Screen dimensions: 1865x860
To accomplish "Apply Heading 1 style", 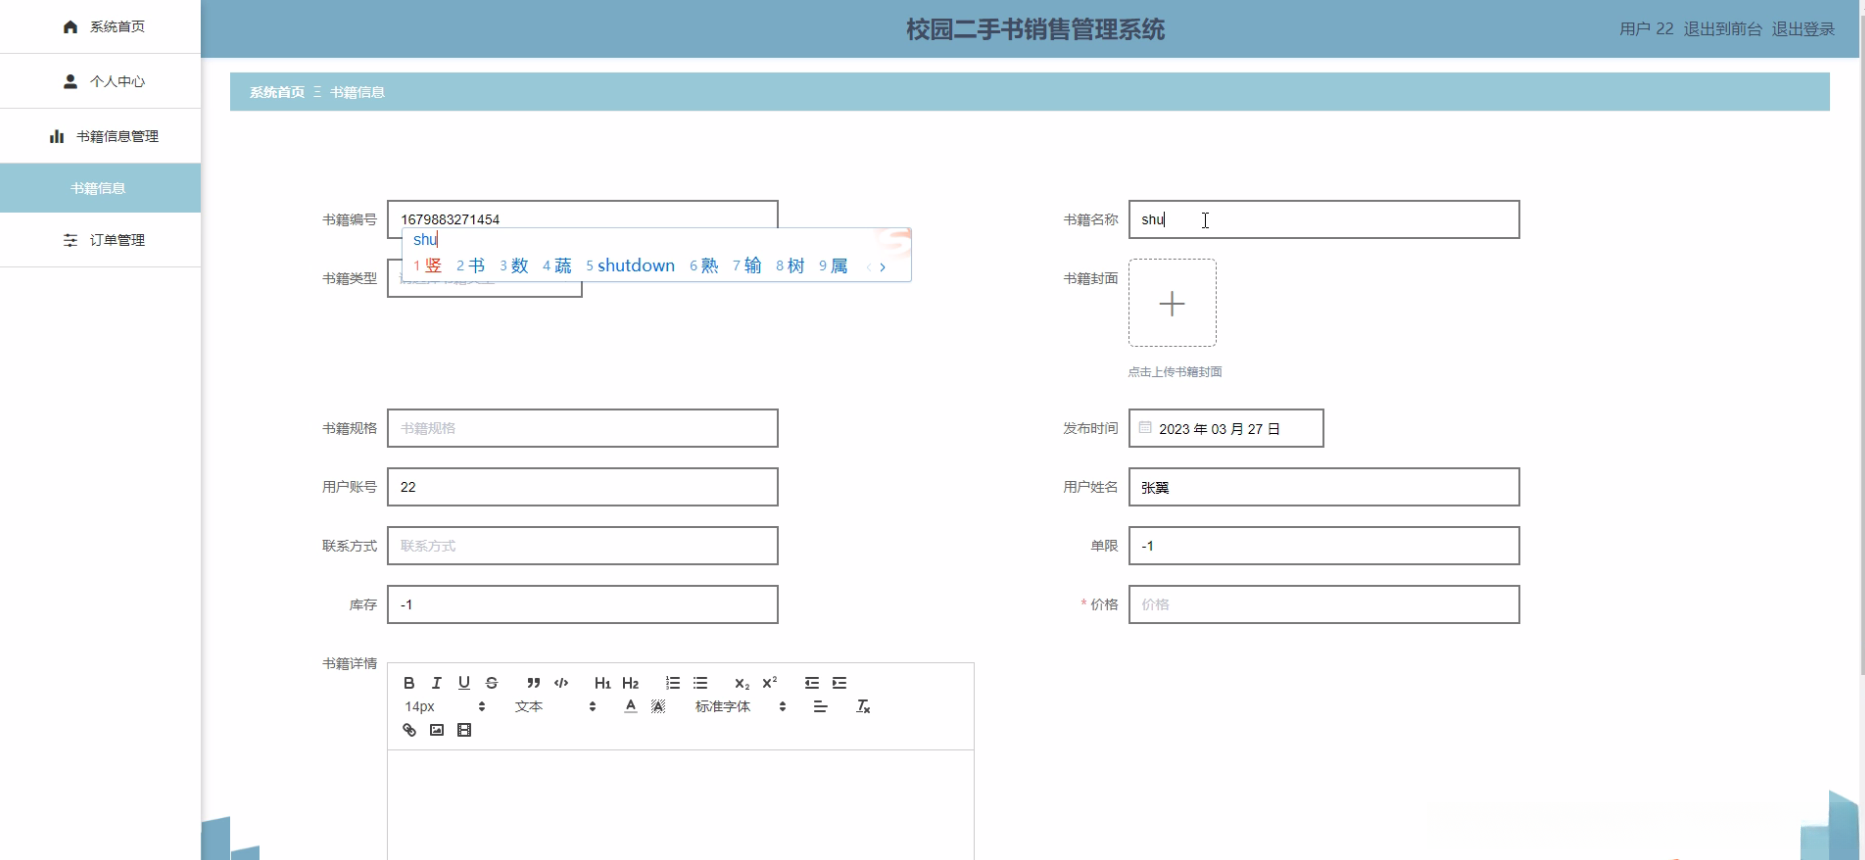I will (602, 683).
